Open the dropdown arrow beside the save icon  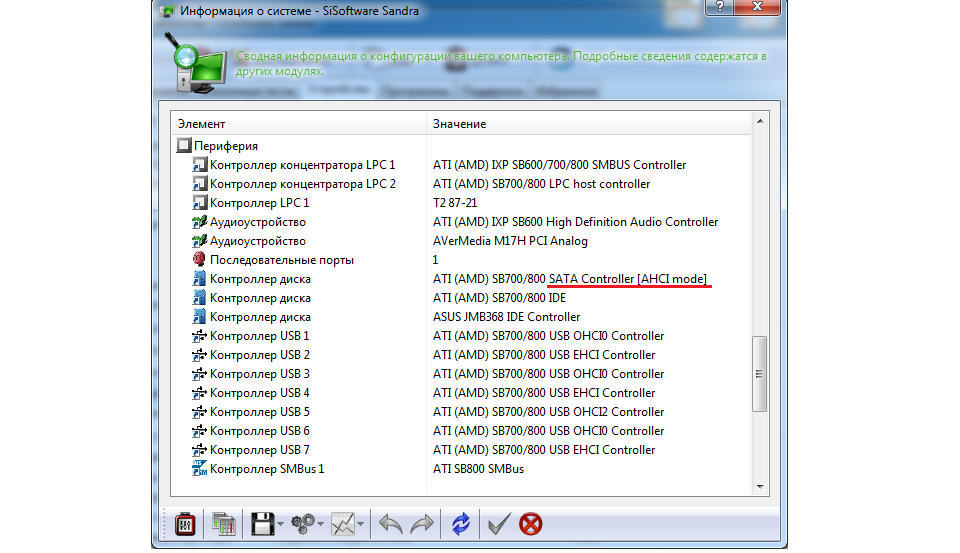pyautogui.click(x=280, y=524)
